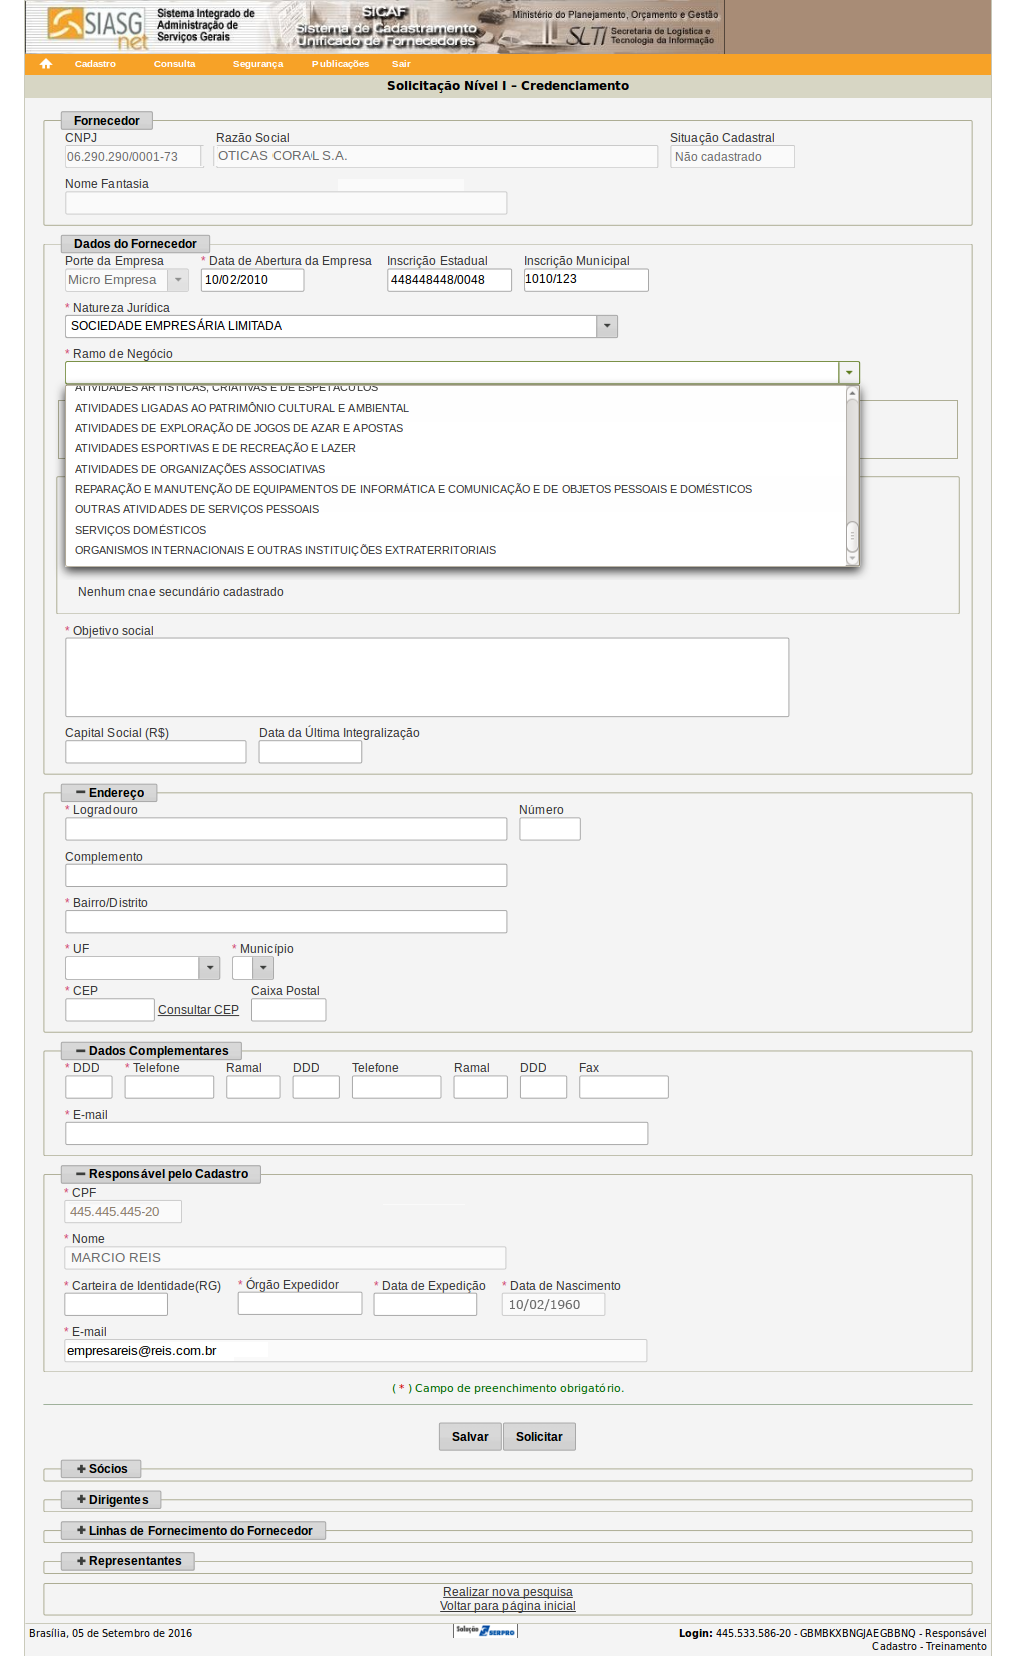
Task: Open the Cadastro menu
Action: [x=95, y=64]
